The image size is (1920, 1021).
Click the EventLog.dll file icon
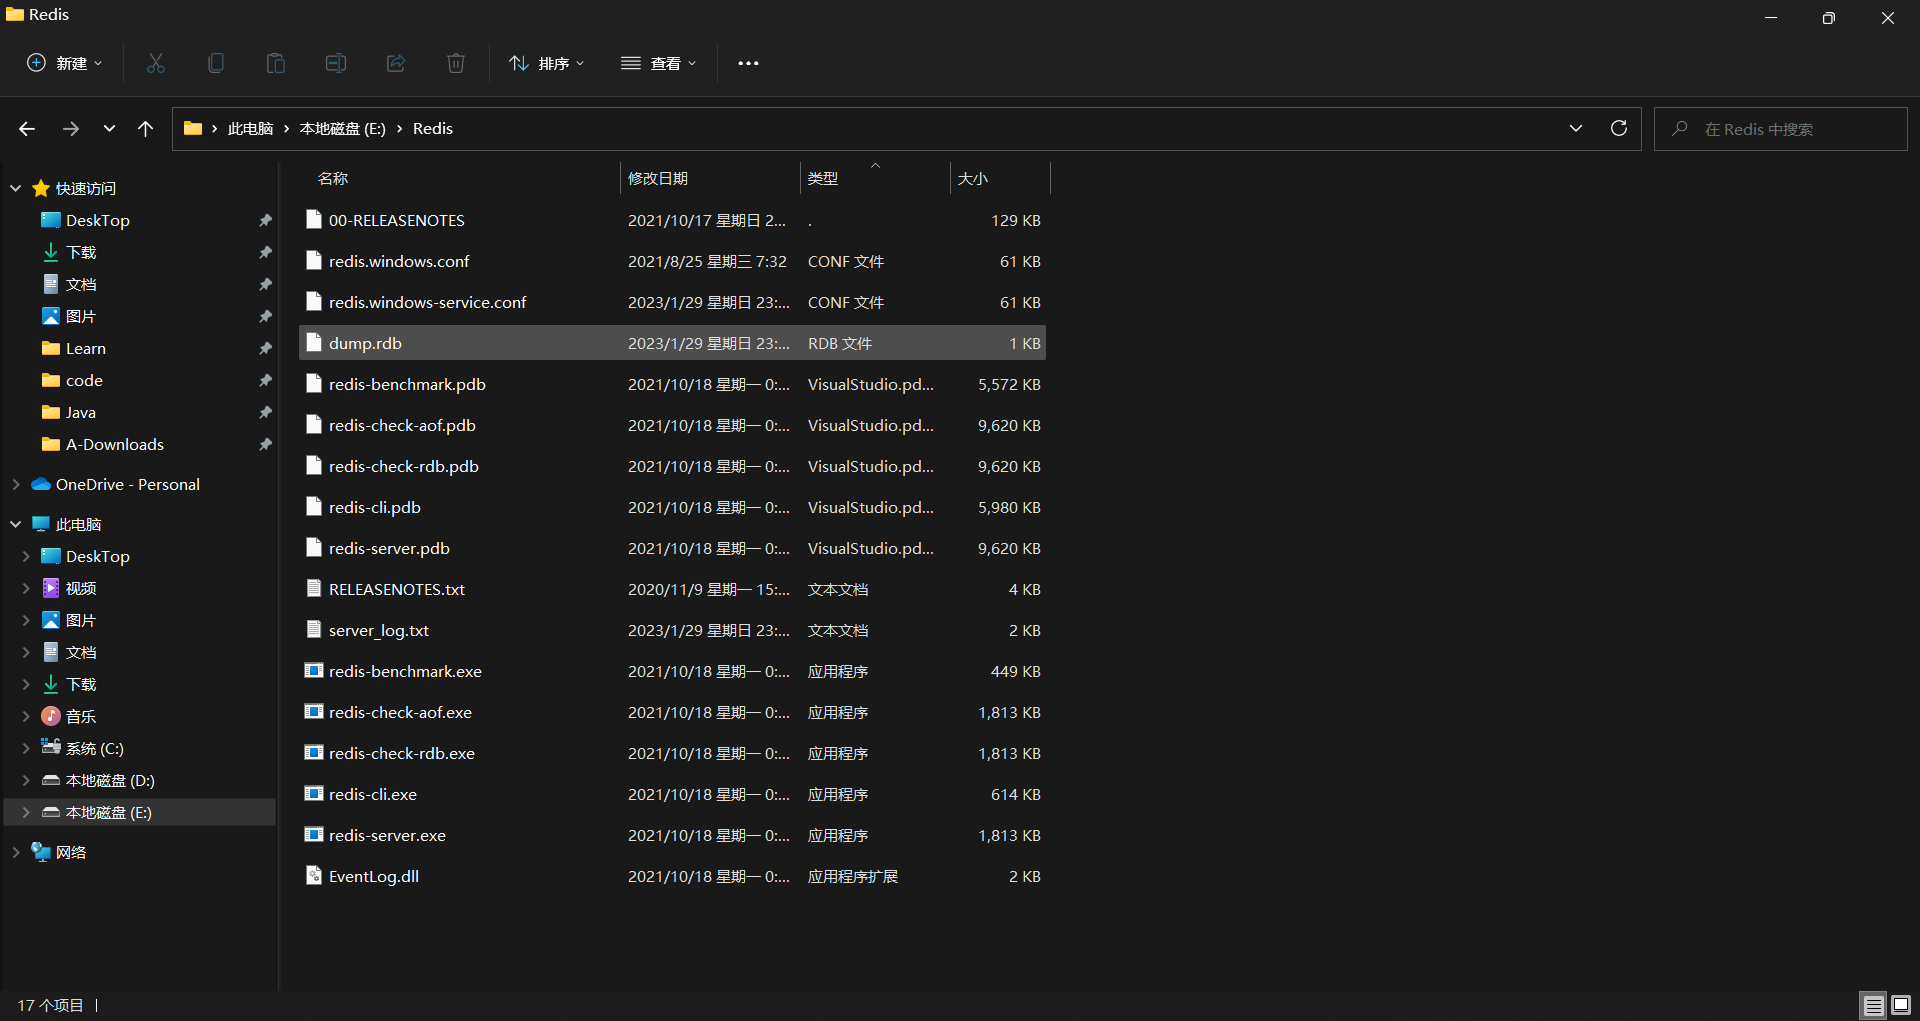[314, 876]
